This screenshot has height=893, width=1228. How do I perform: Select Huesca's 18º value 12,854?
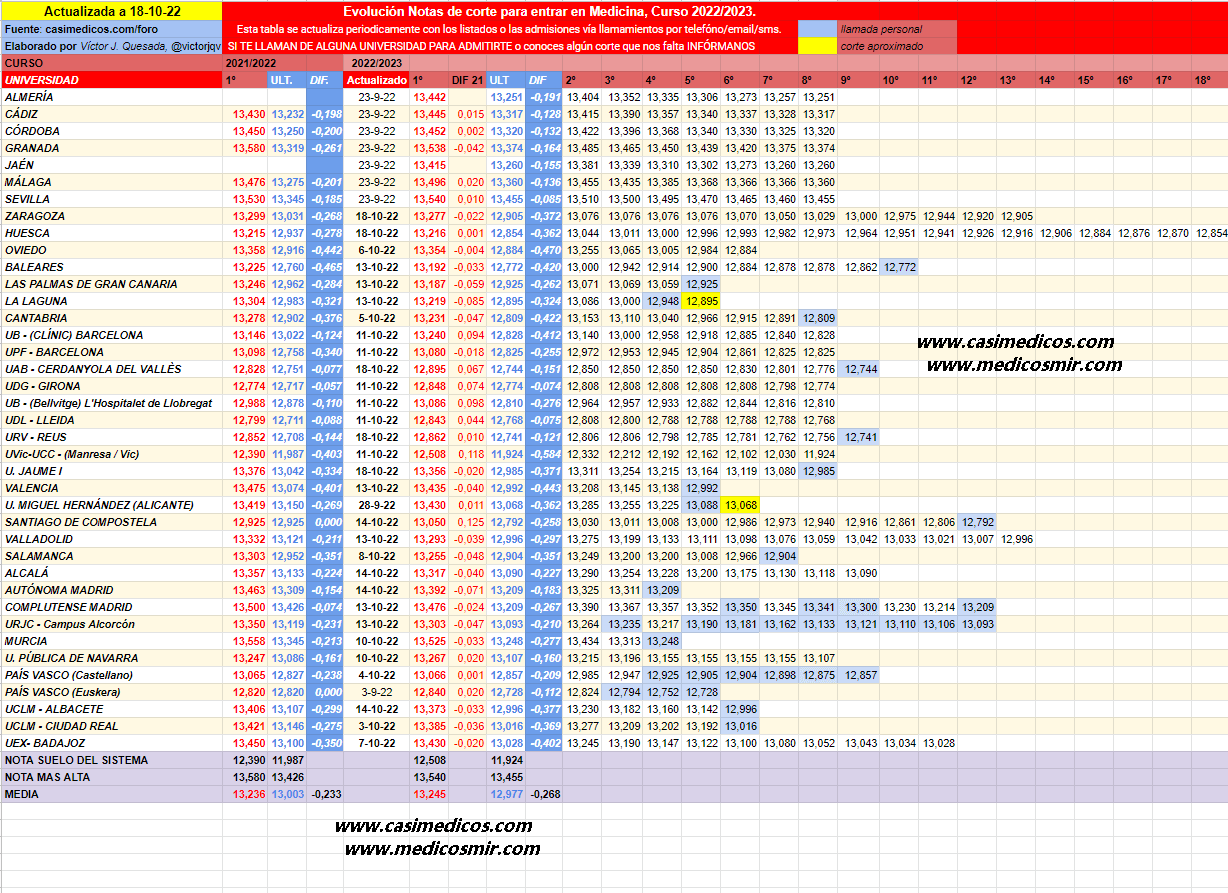(1210, 233)
